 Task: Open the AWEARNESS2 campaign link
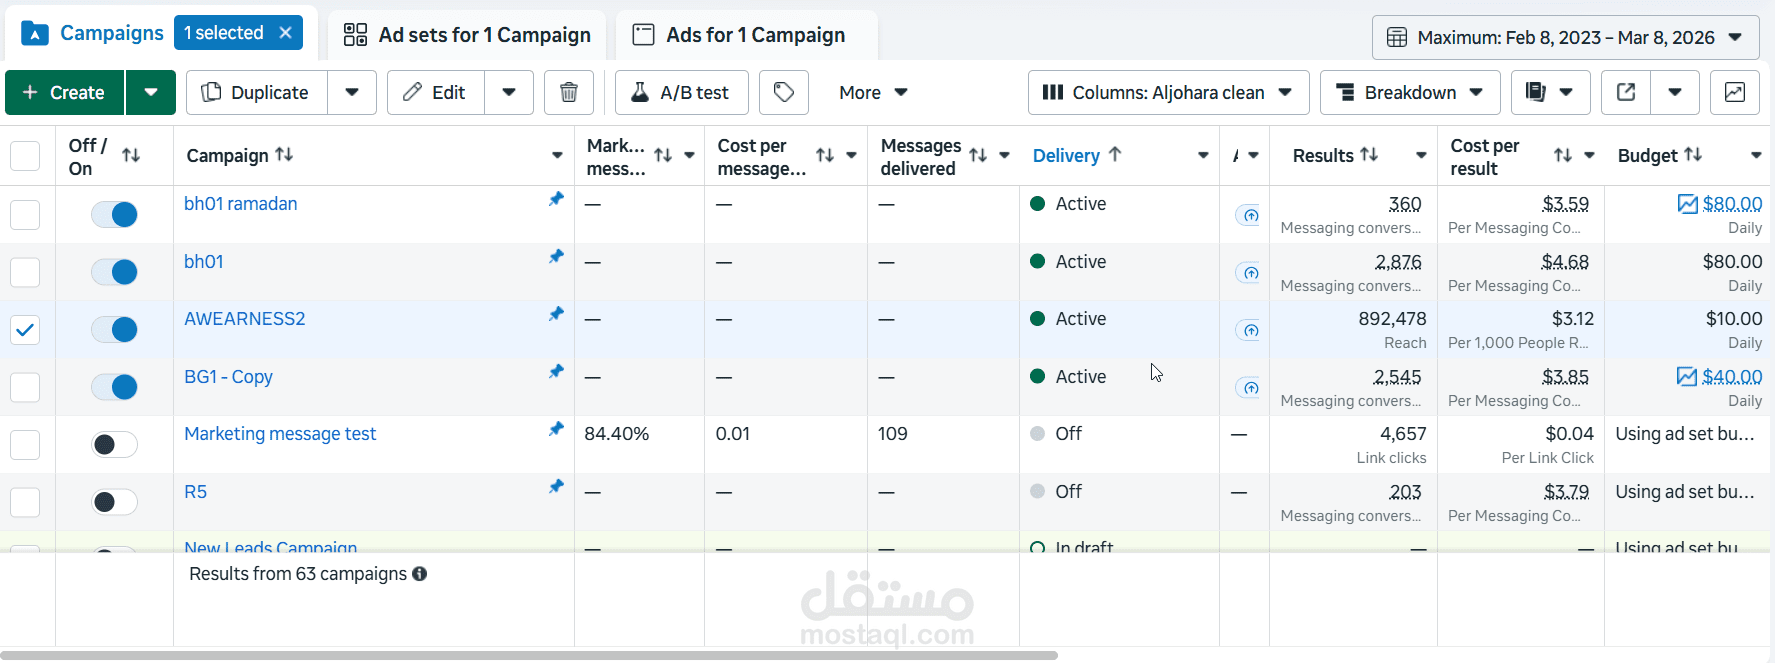click(x=245, y=319)
